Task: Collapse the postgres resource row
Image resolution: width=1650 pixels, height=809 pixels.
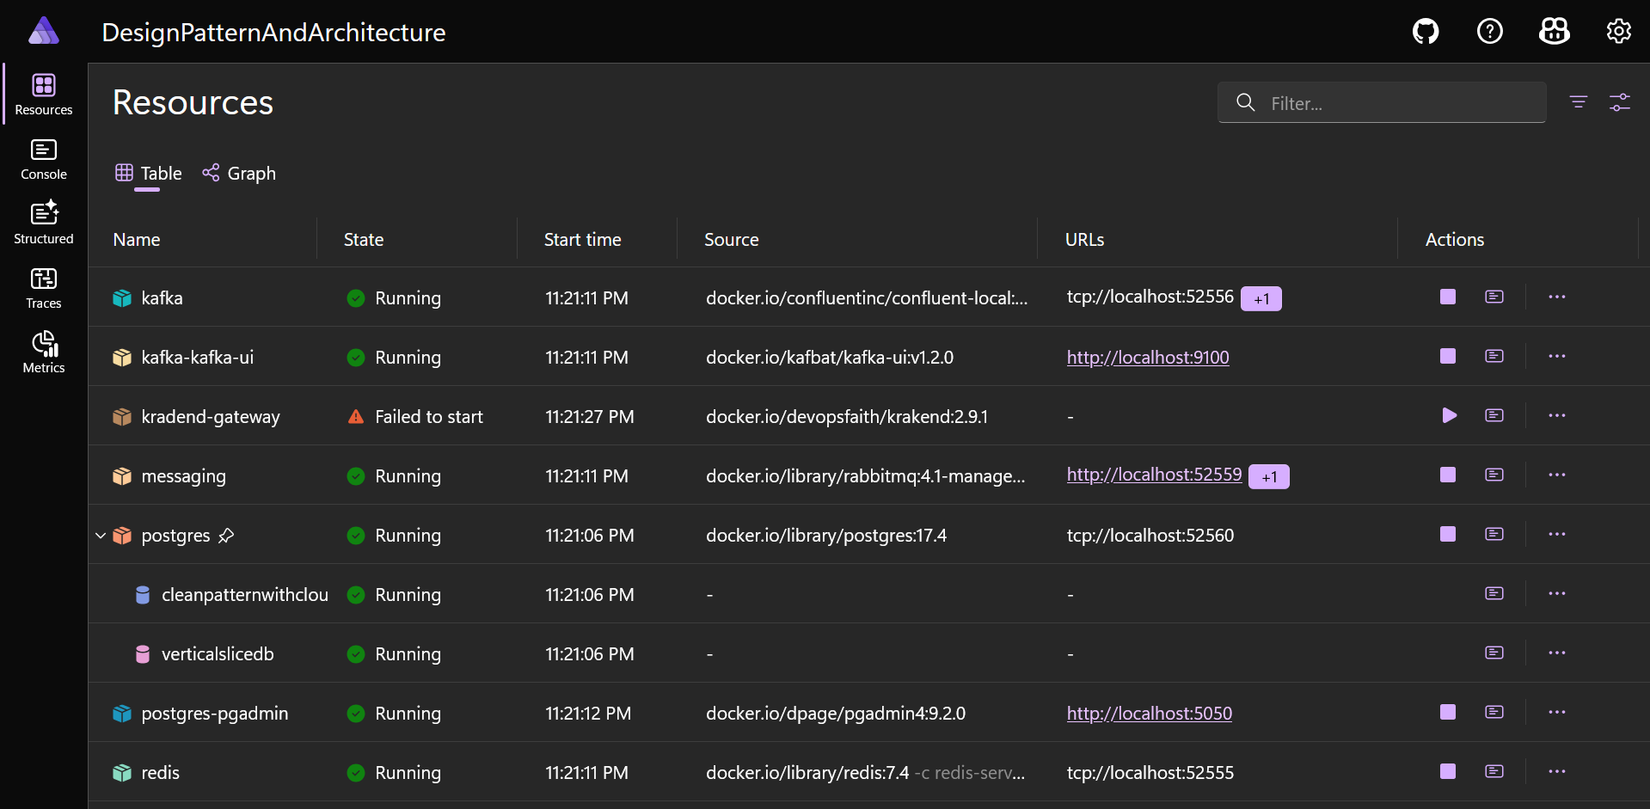Action: pyautogui.click(x=101, y=536)
